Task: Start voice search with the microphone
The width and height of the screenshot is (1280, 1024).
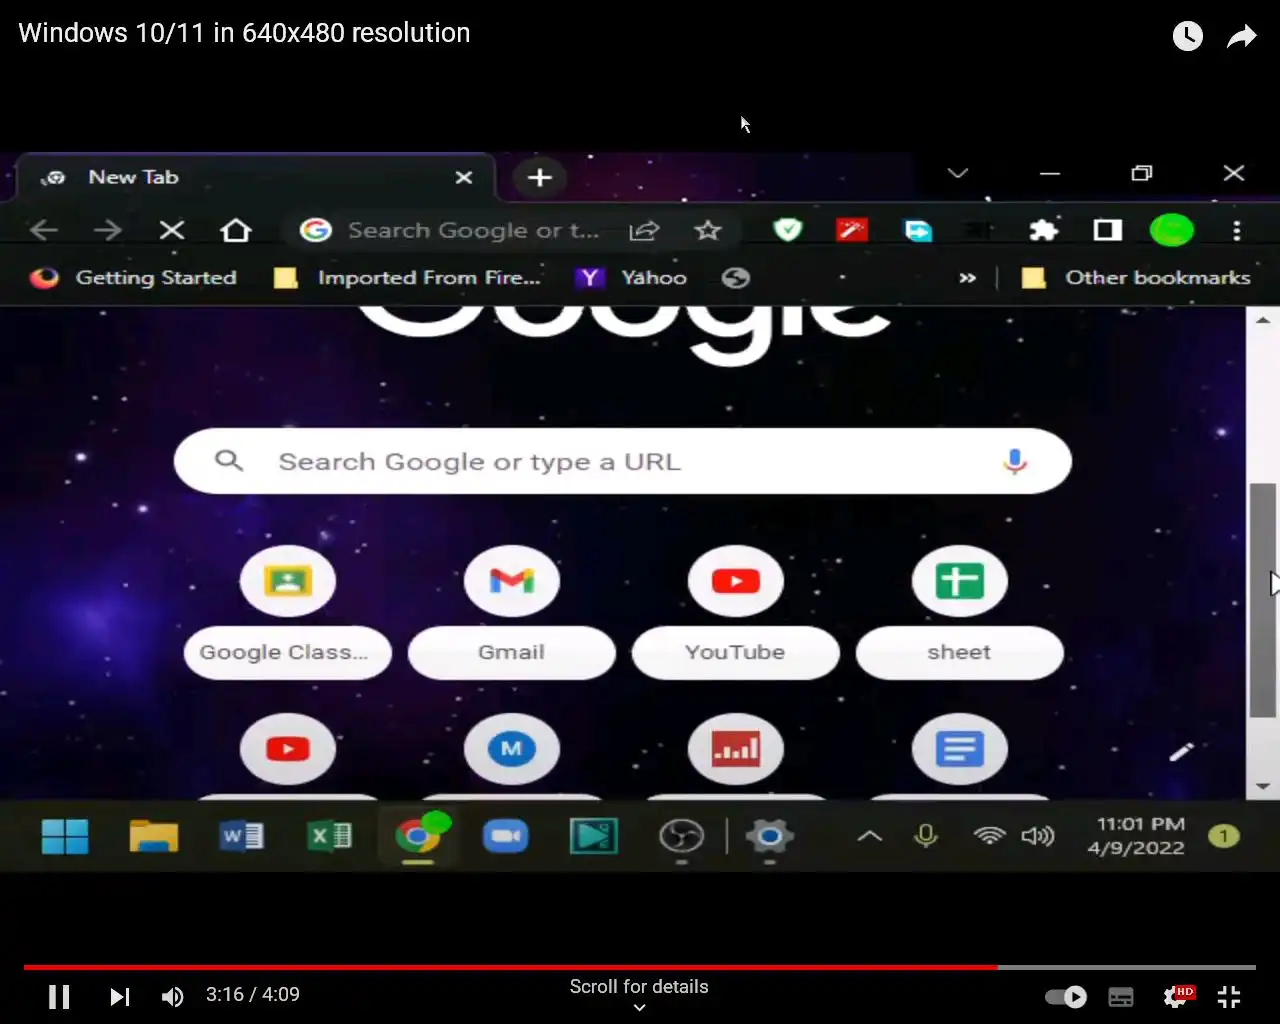Action: (x=1015, y=461)
